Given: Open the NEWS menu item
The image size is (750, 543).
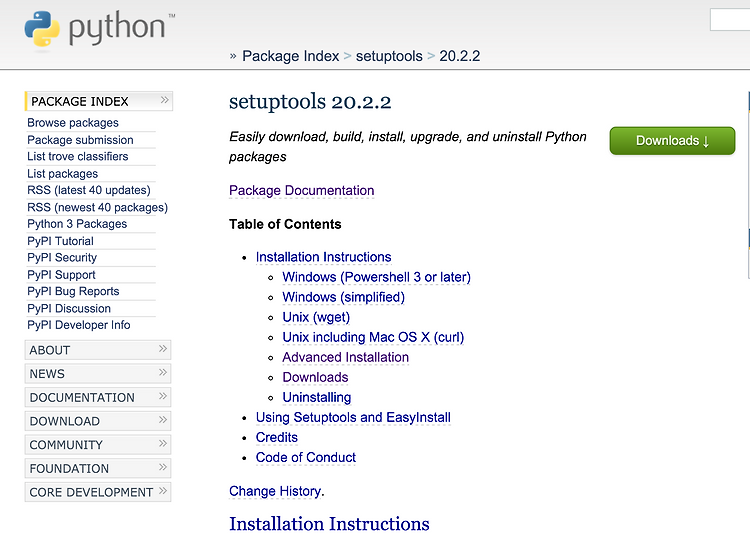Looking at the screenshot, I should (x=98, y=374).
